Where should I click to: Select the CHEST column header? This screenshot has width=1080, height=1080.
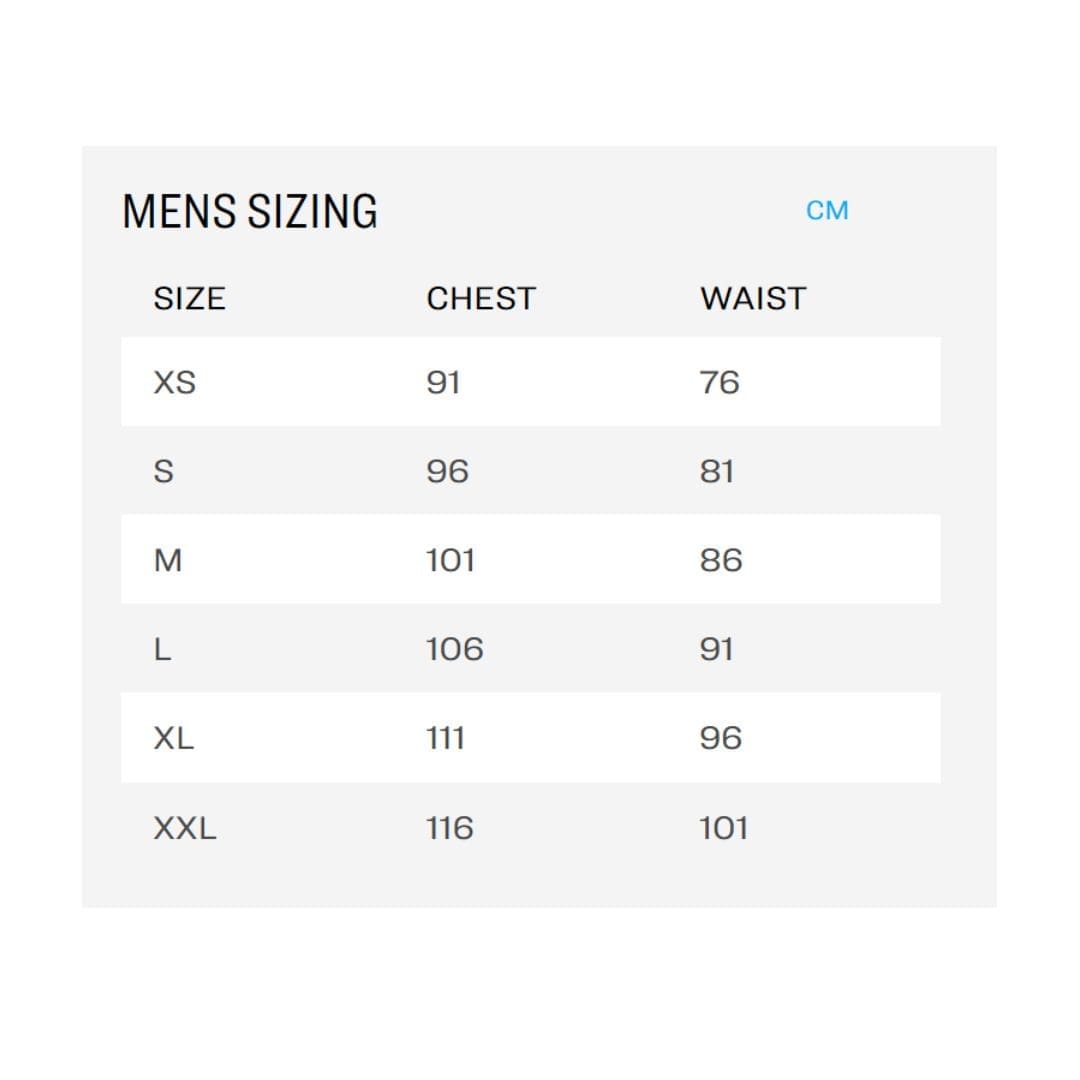481,299
